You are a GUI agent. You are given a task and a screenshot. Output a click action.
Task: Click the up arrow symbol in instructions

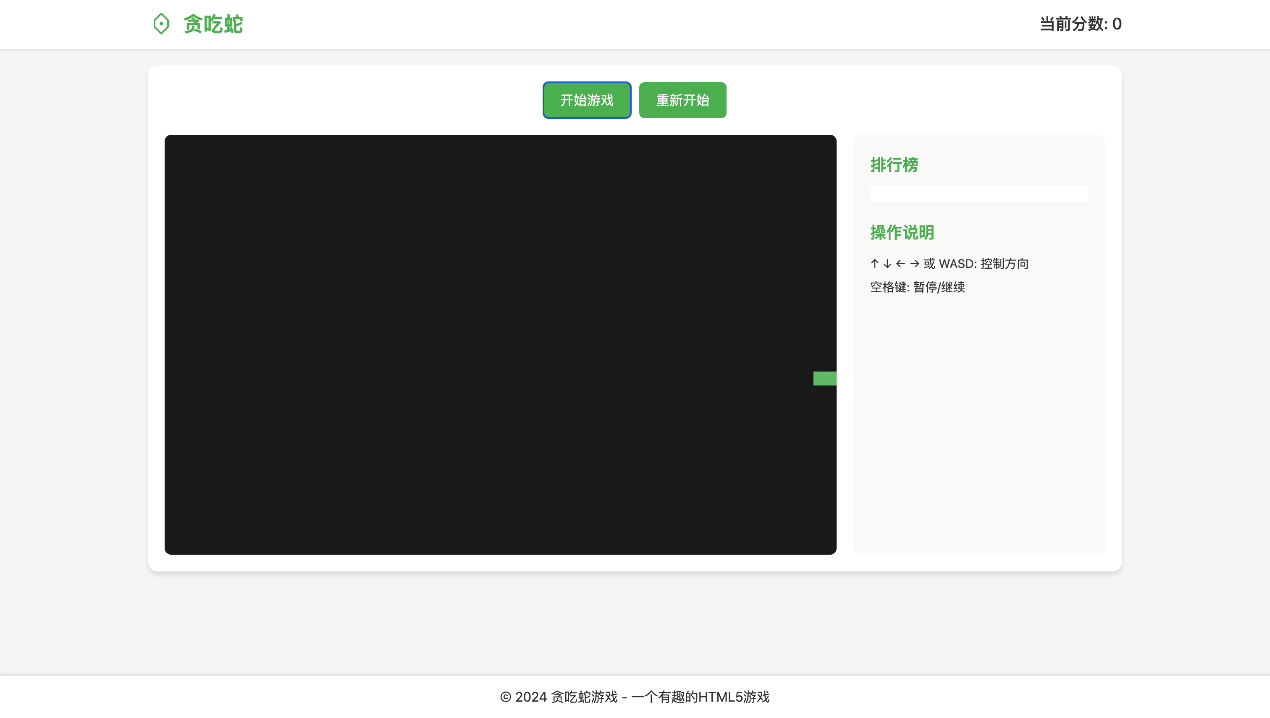(875, 264)
